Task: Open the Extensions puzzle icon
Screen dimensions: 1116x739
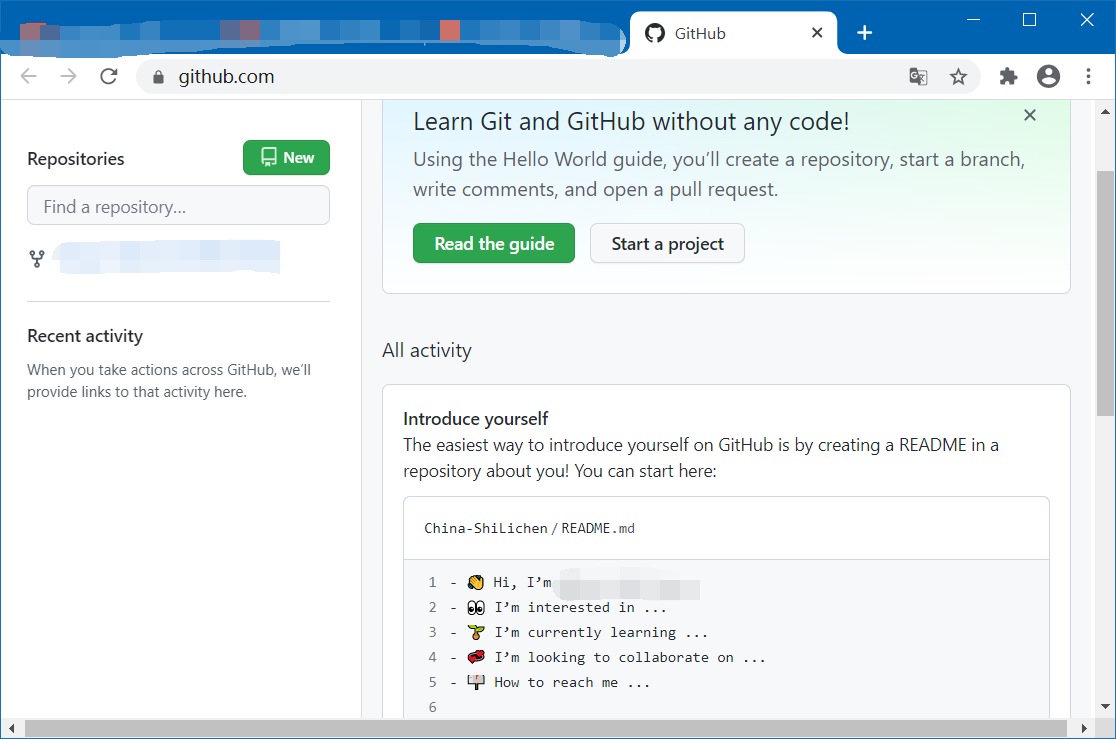Action: (1008, 76)
